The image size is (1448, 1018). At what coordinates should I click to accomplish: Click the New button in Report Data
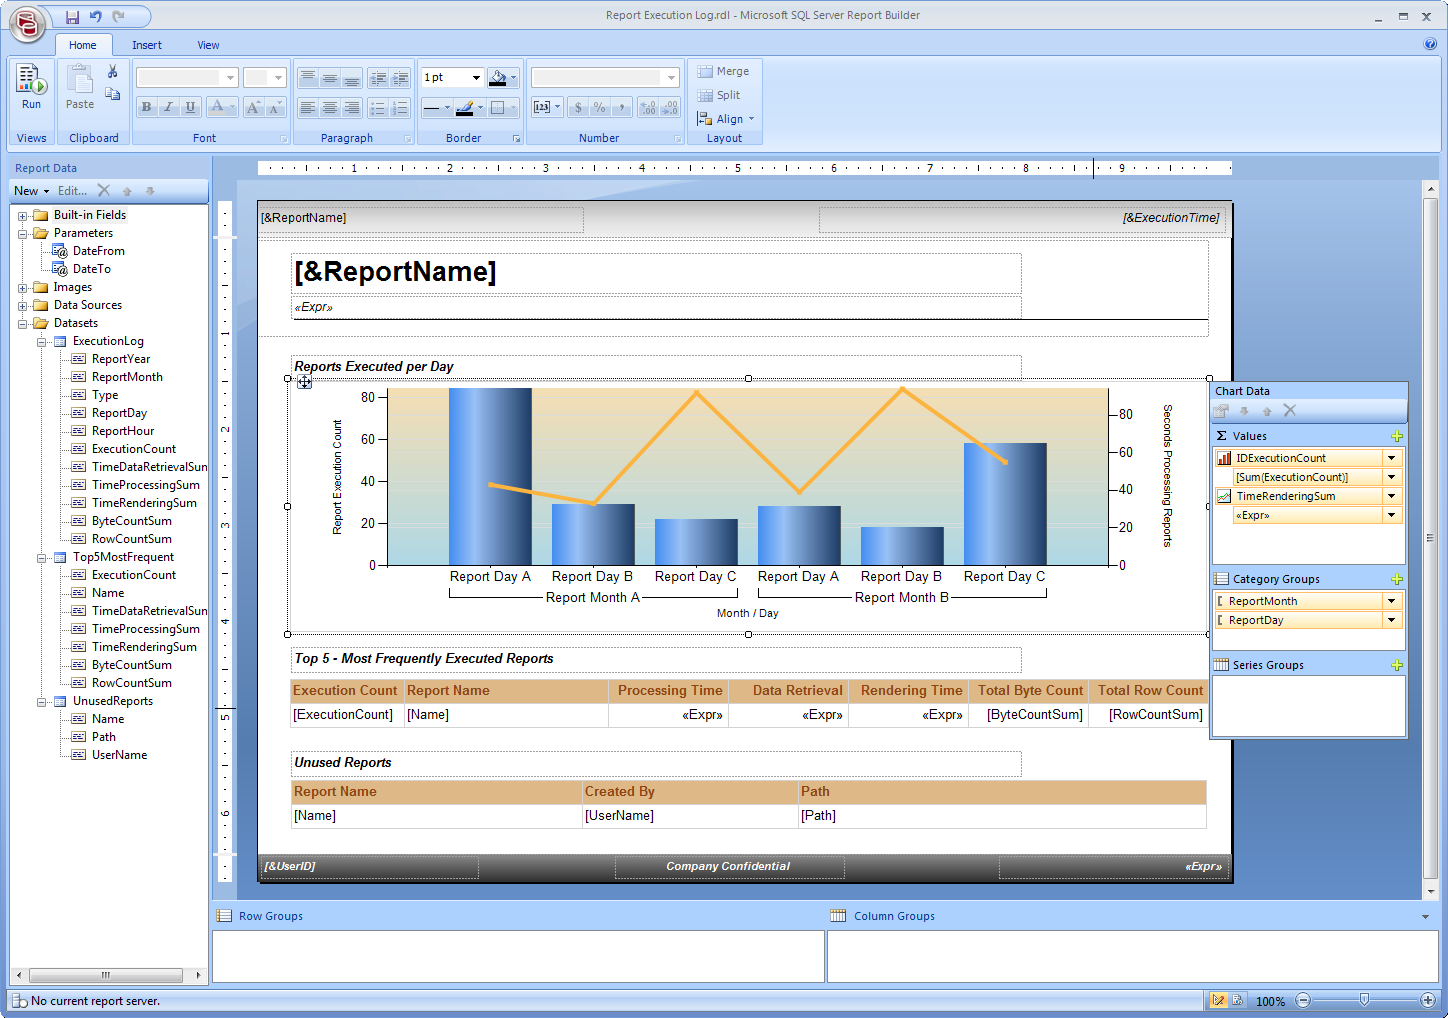tap(27, 190)
